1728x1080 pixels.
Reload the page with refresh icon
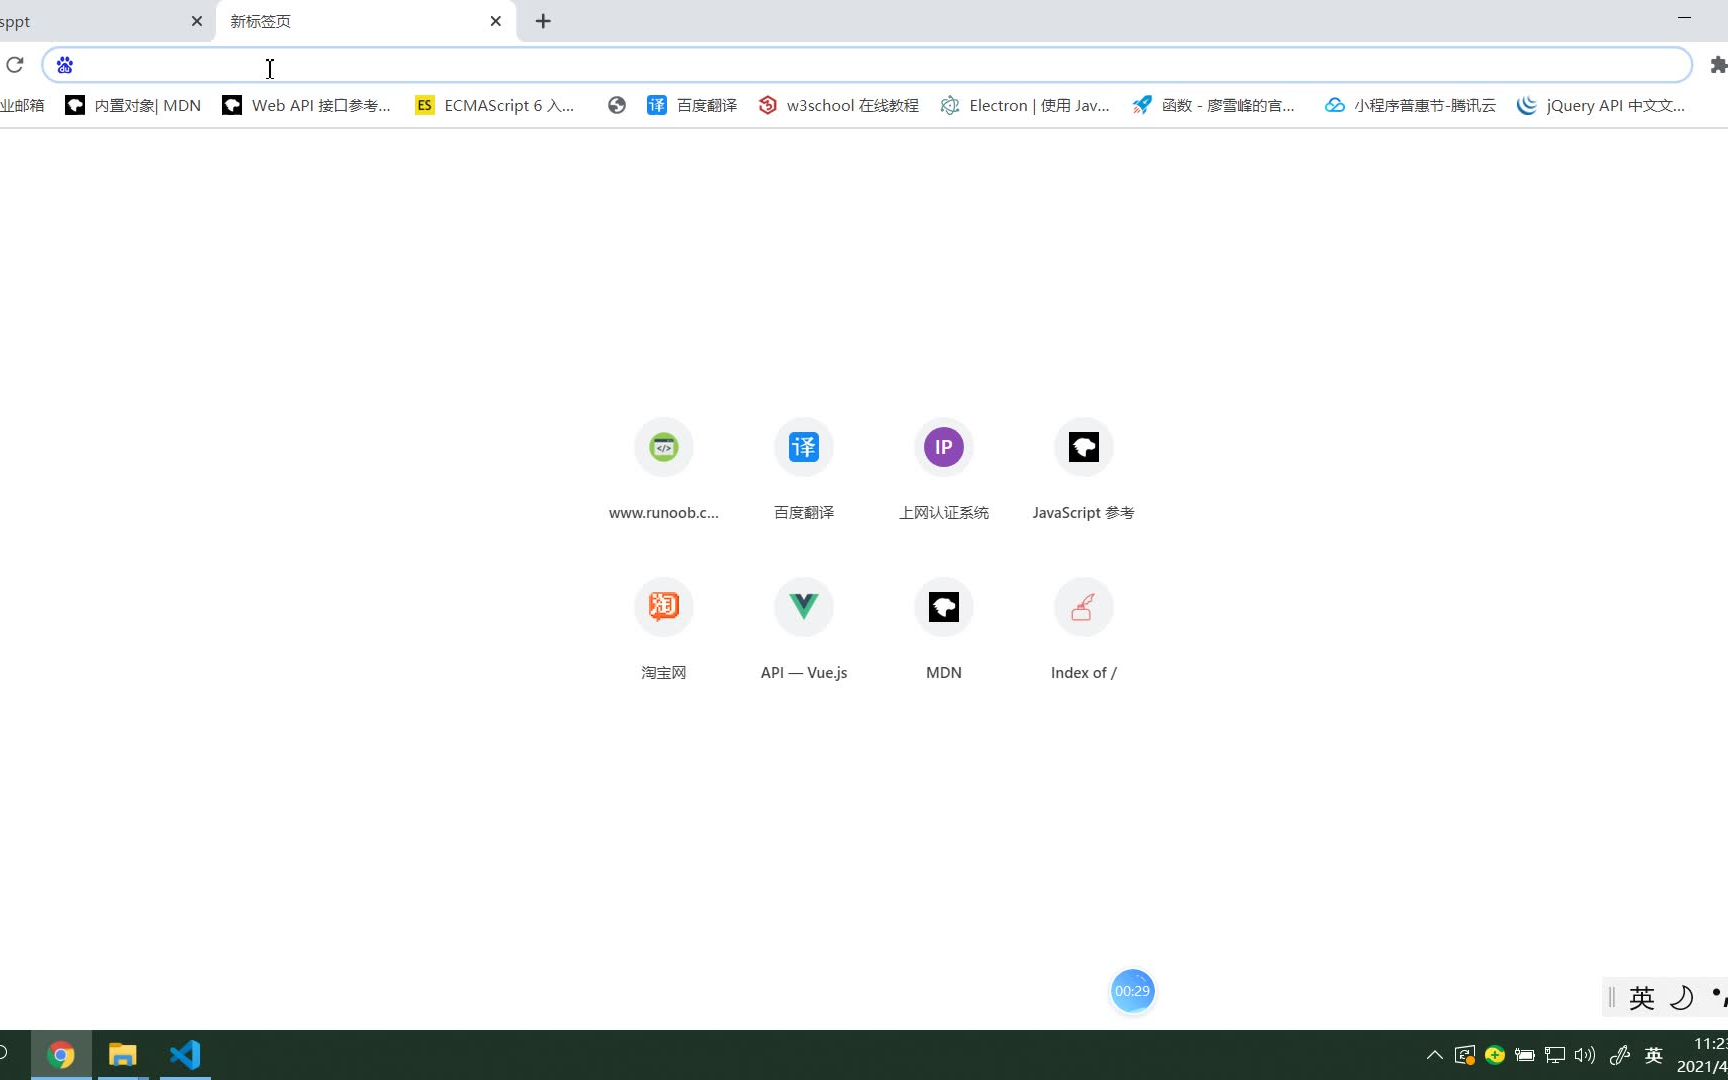point(15,65)
